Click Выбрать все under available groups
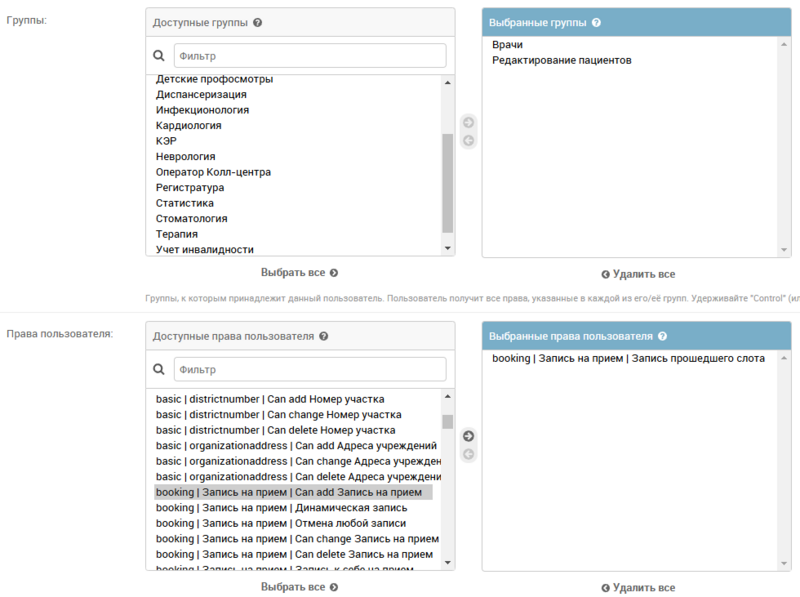Image resolution: width=800 pixels, height=597 pixels. [x=299, y=272]
